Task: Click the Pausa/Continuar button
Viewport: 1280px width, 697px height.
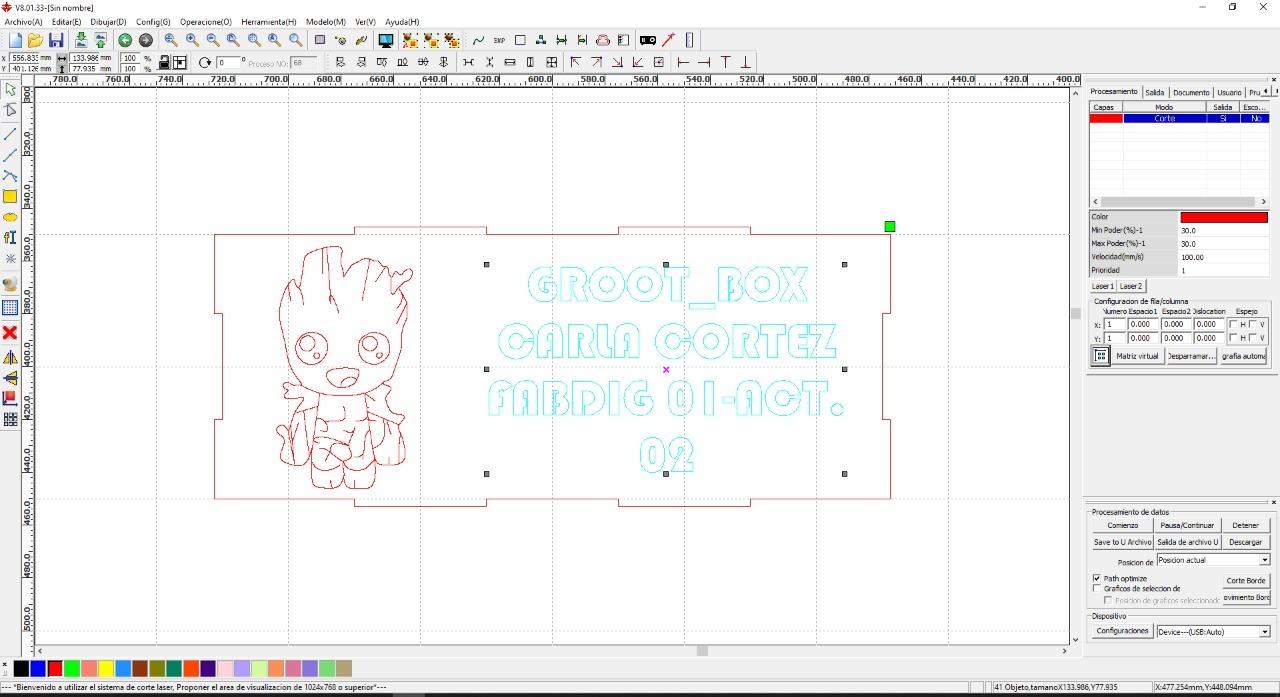Action: (1187, 525)
